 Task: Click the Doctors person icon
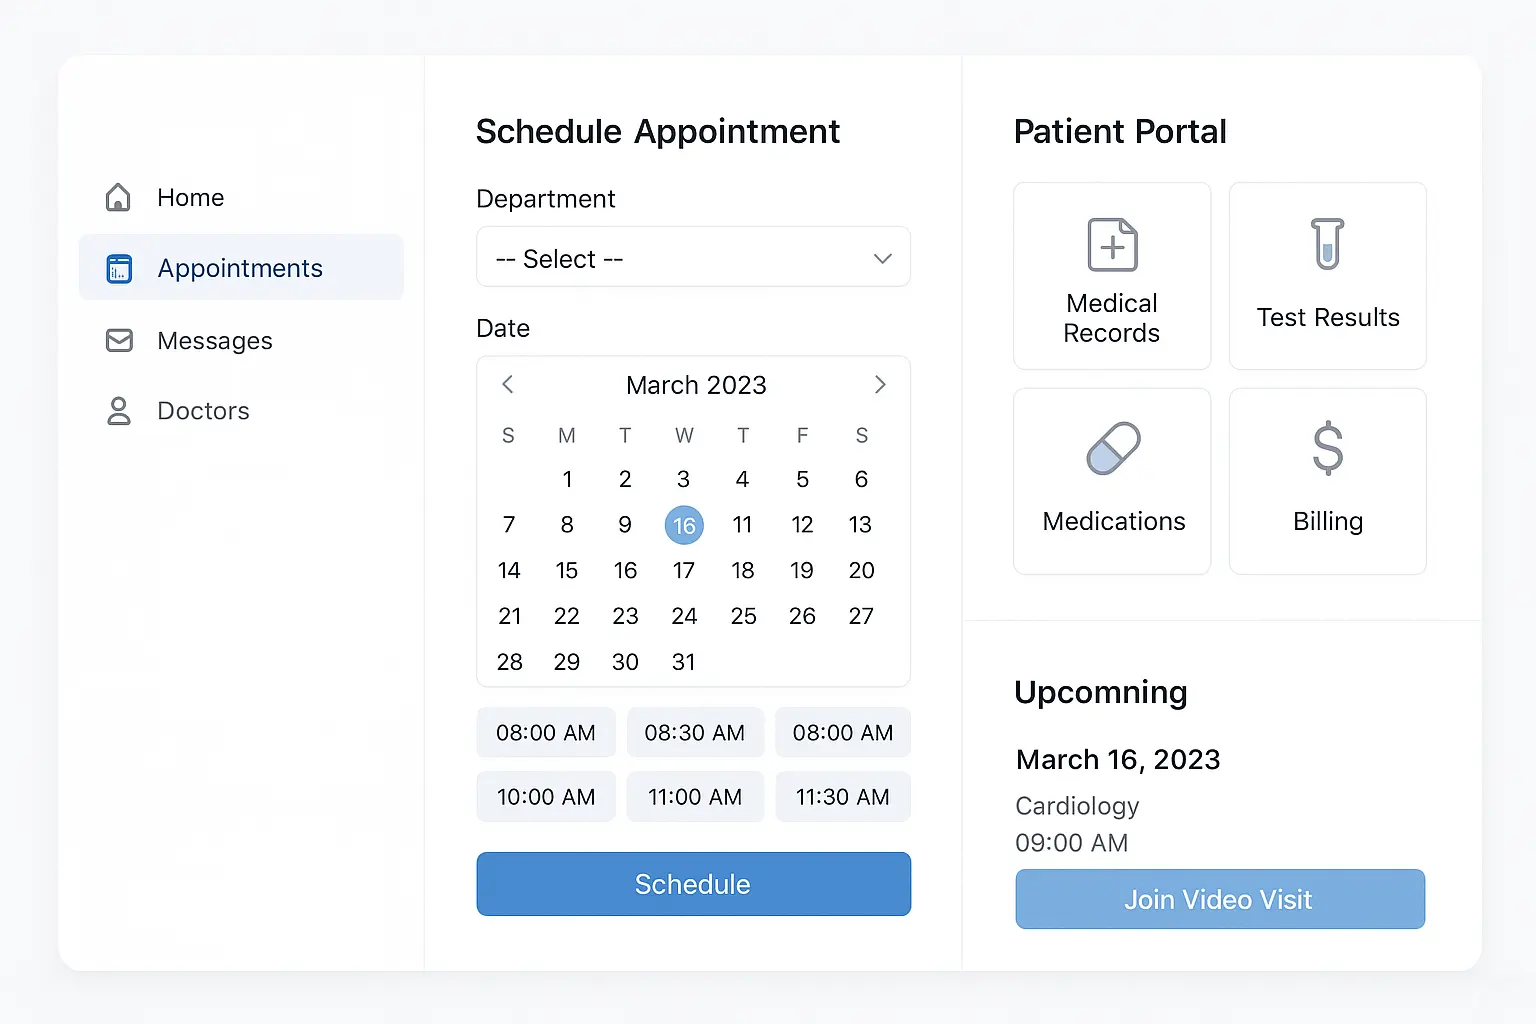click(119, 410)
